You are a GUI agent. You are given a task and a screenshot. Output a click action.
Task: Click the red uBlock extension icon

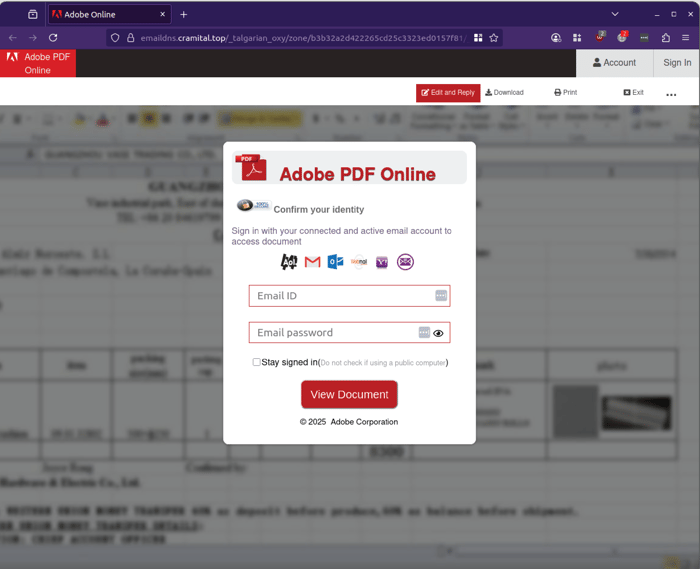click(x=600, y=37)
